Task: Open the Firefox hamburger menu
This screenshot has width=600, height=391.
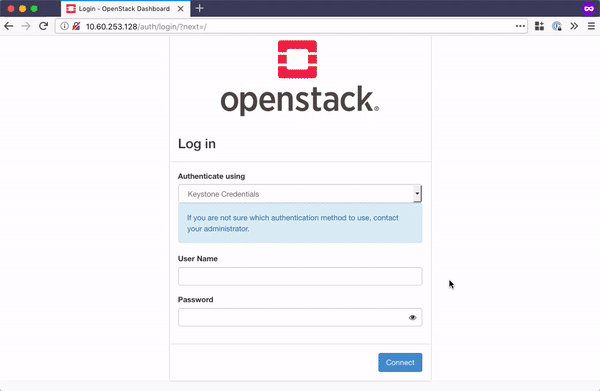Action: click(x=591, y=26)
